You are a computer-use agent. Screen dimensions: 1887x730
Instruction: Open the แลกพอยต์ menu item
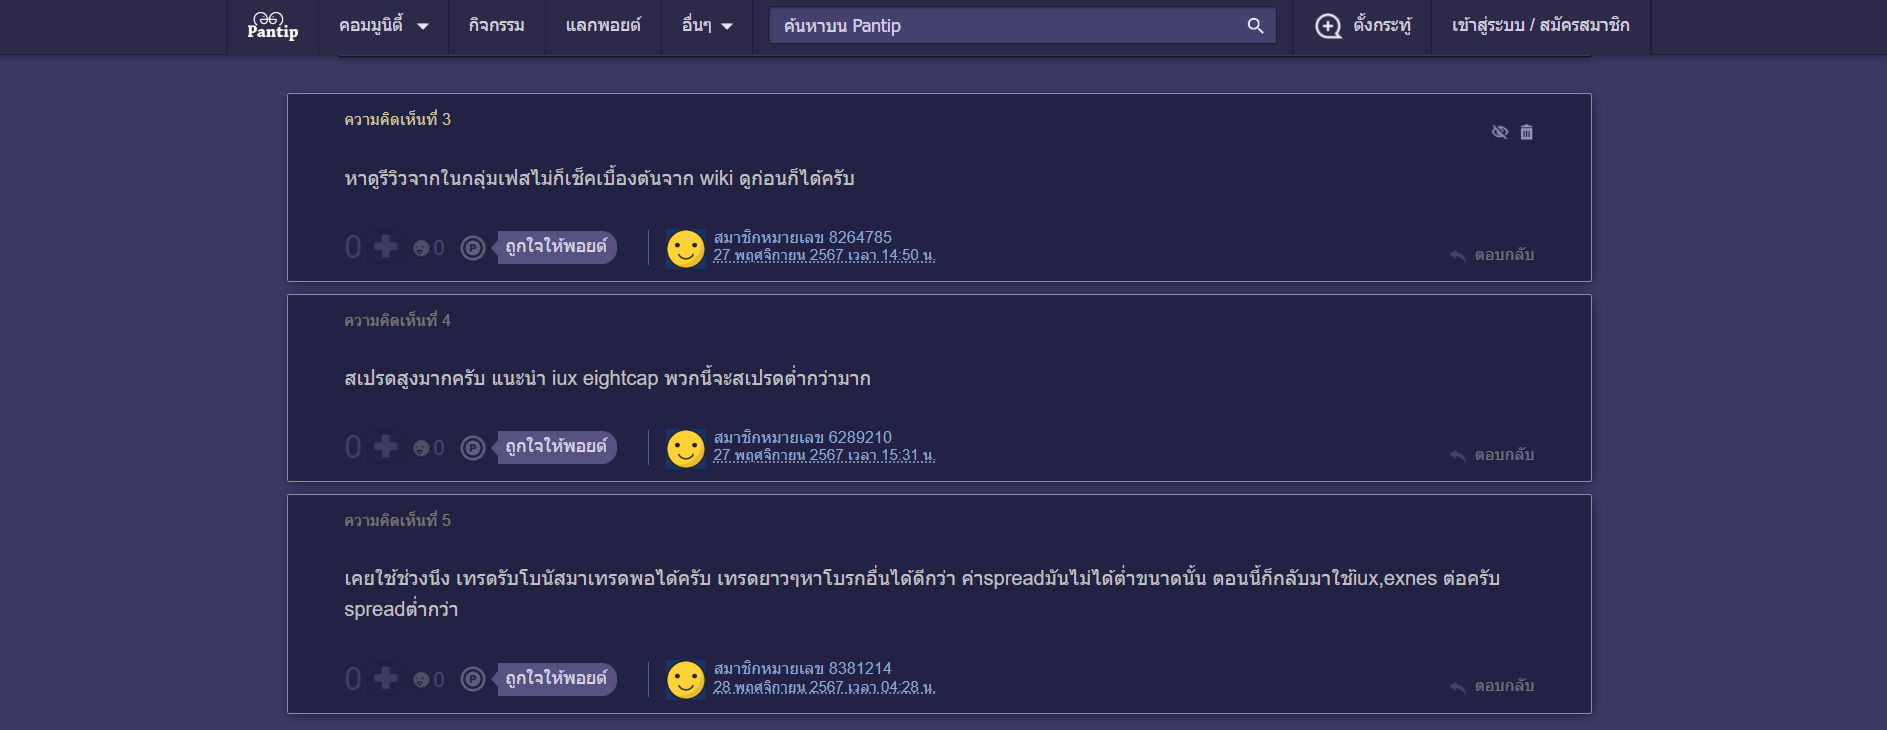tap(603, 26)
